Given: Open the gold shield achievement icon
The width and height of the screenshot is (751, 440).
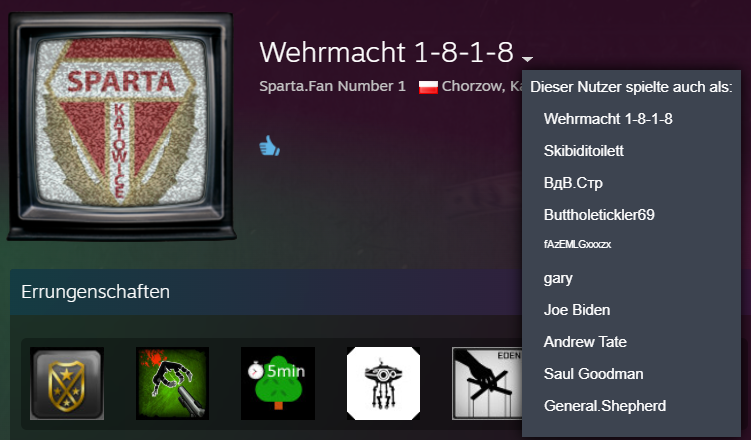Looking at the screenshot, I should (67, 384).
